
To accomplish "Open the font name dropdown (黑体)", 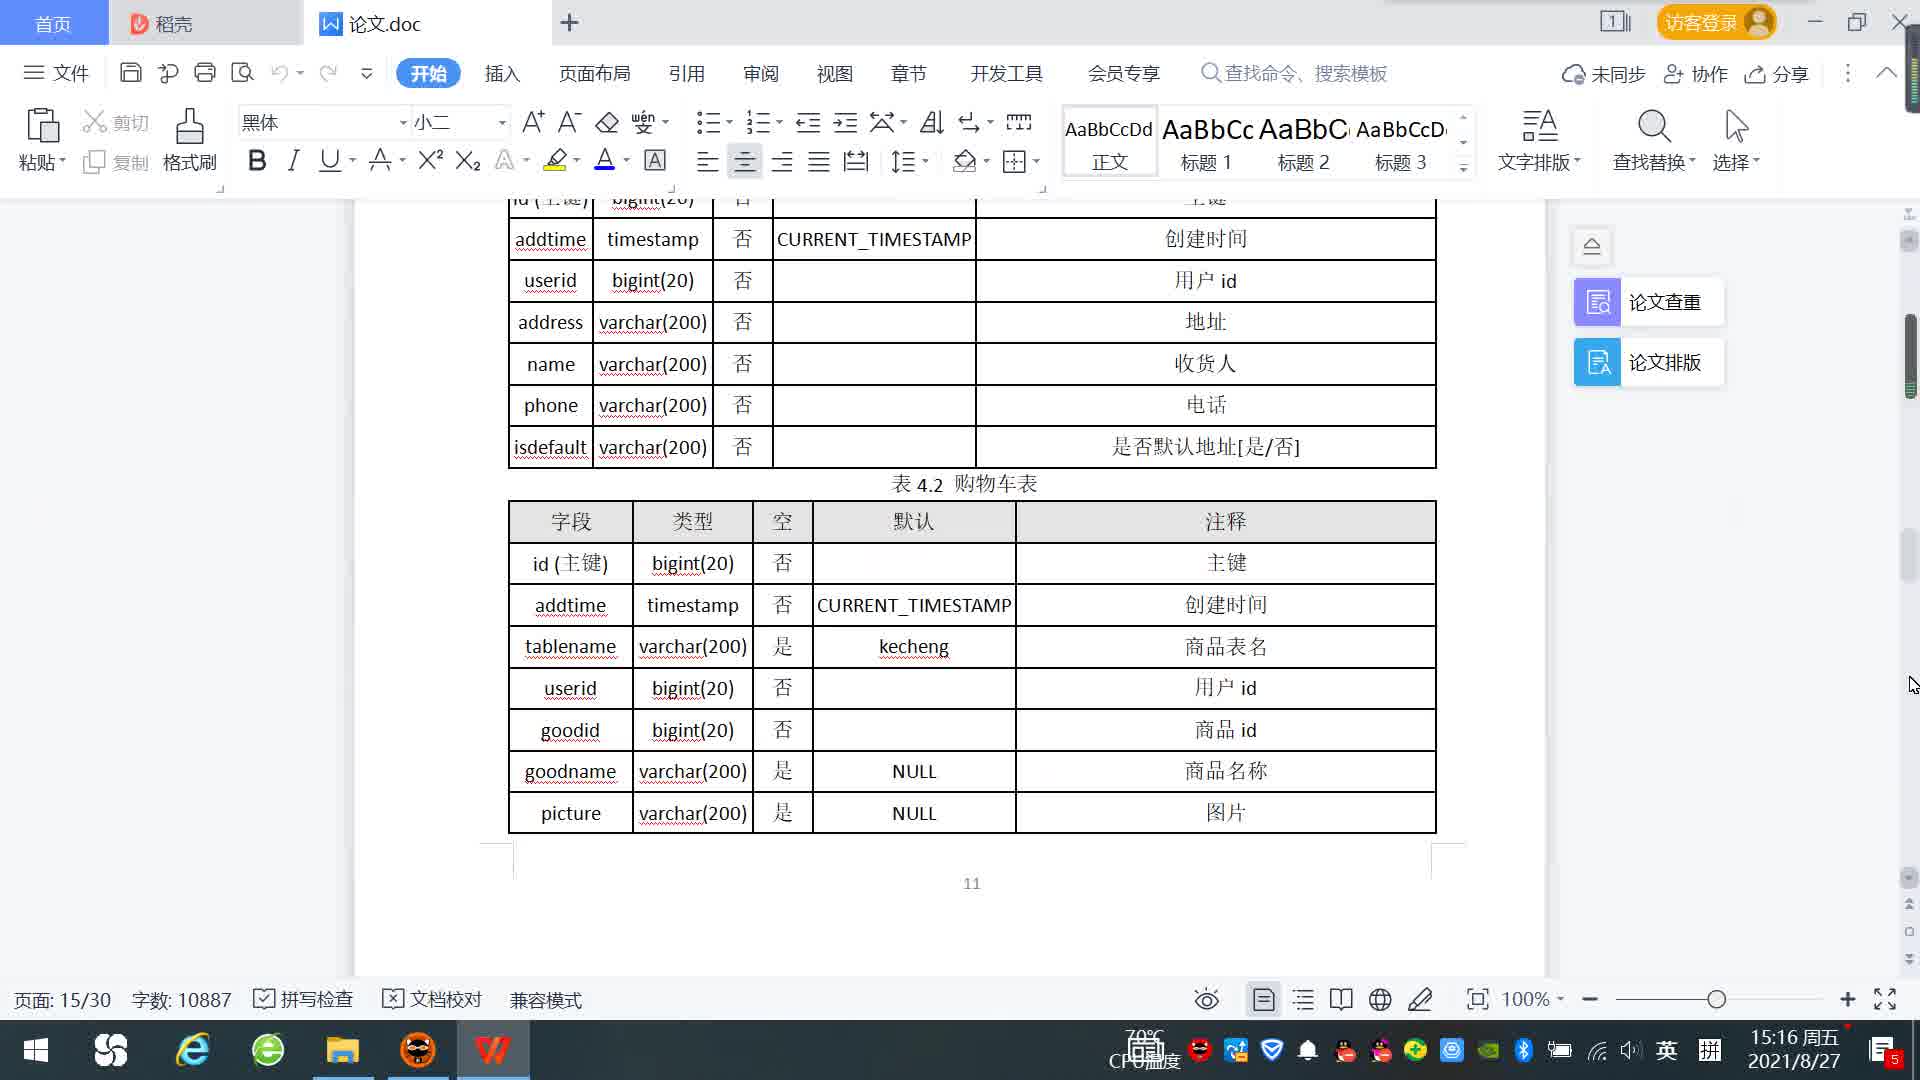I will coord(403,122).
